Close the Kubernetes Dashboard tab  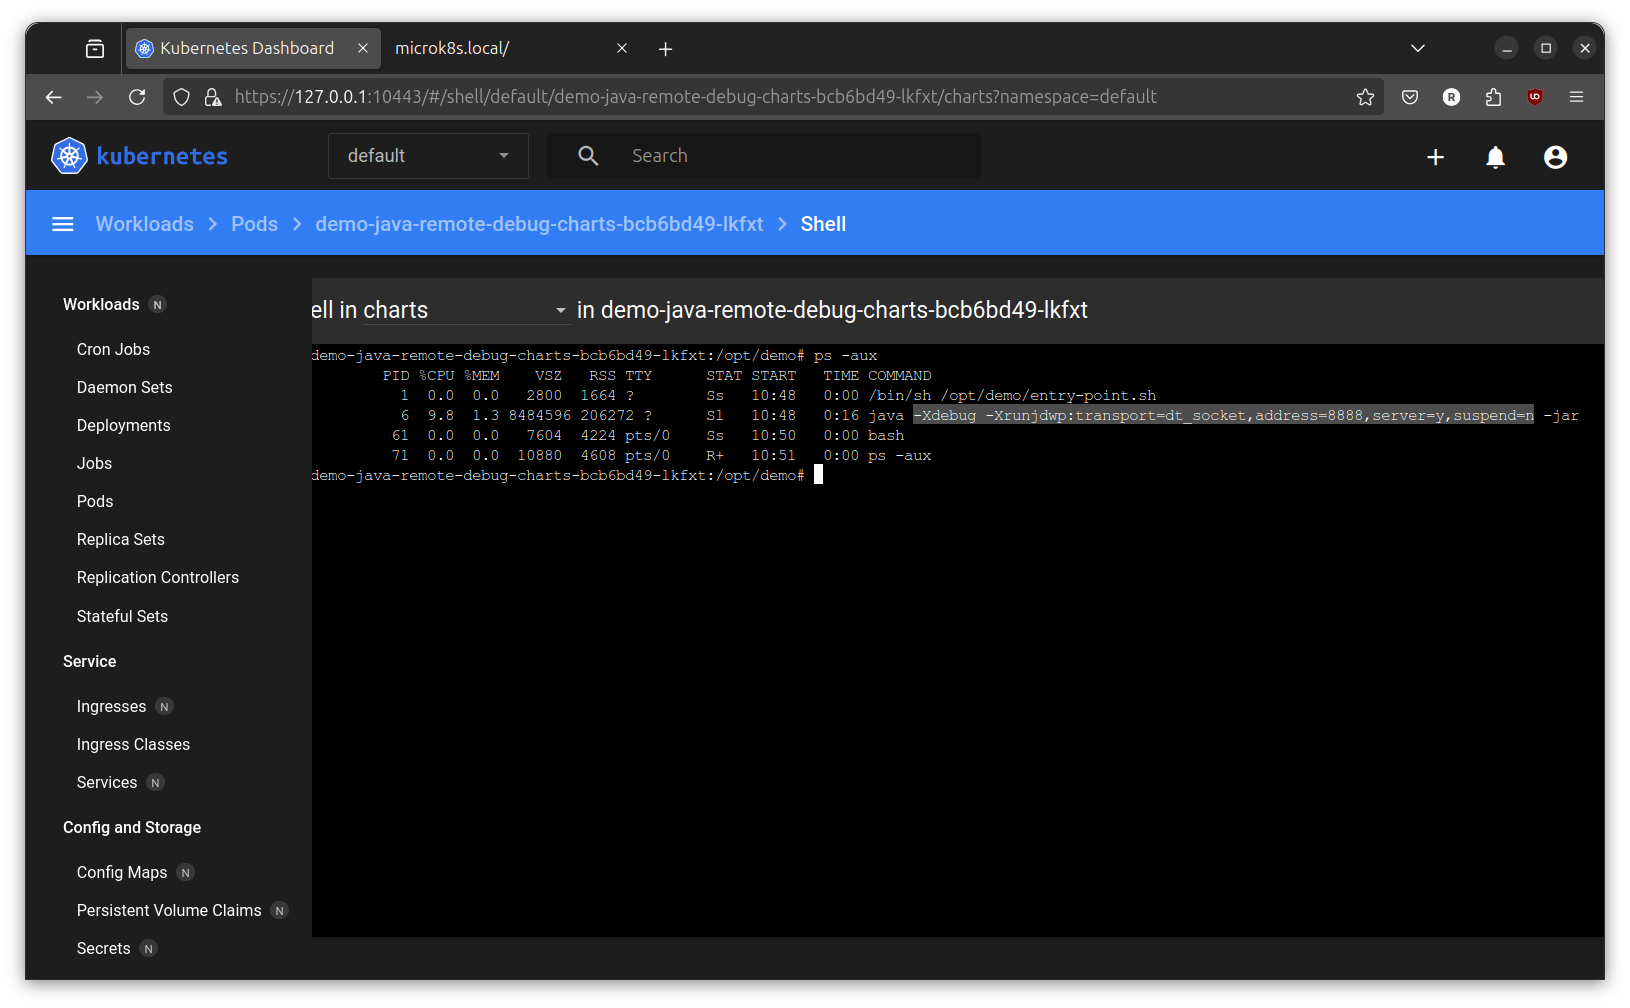tap(363, 48)
